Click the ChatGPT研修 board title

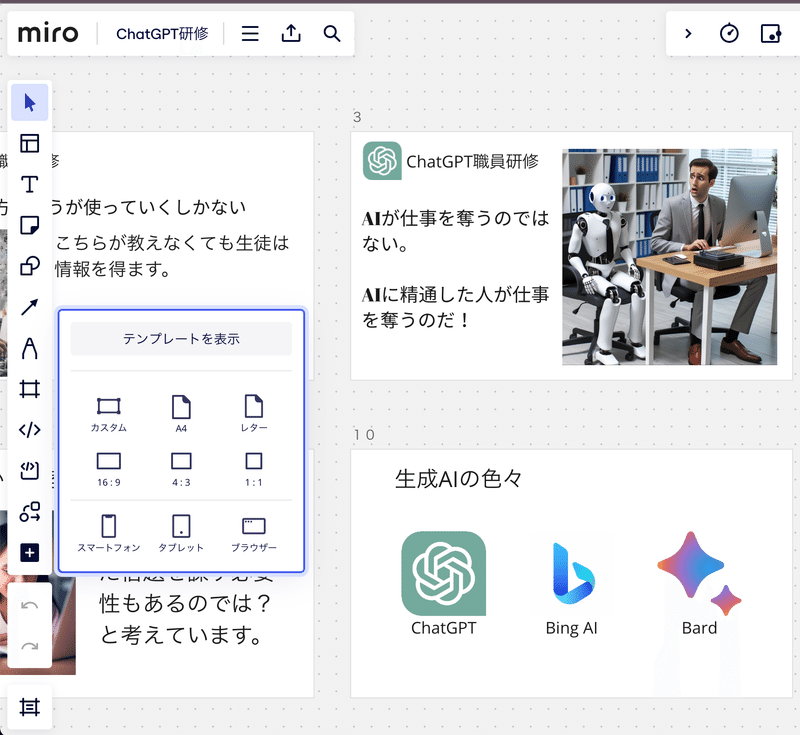point(162,34)
